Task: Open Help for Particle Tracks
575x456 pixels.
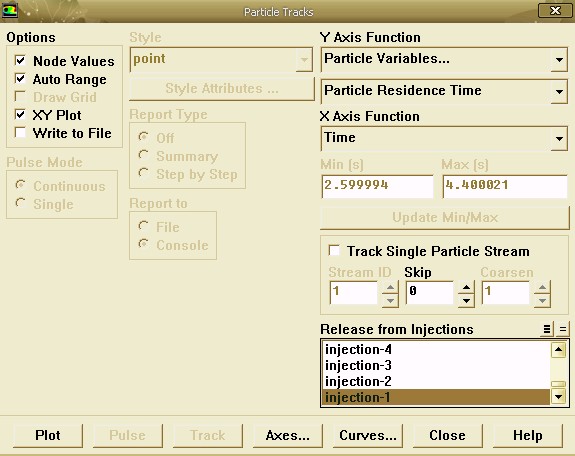Action: 528,435
